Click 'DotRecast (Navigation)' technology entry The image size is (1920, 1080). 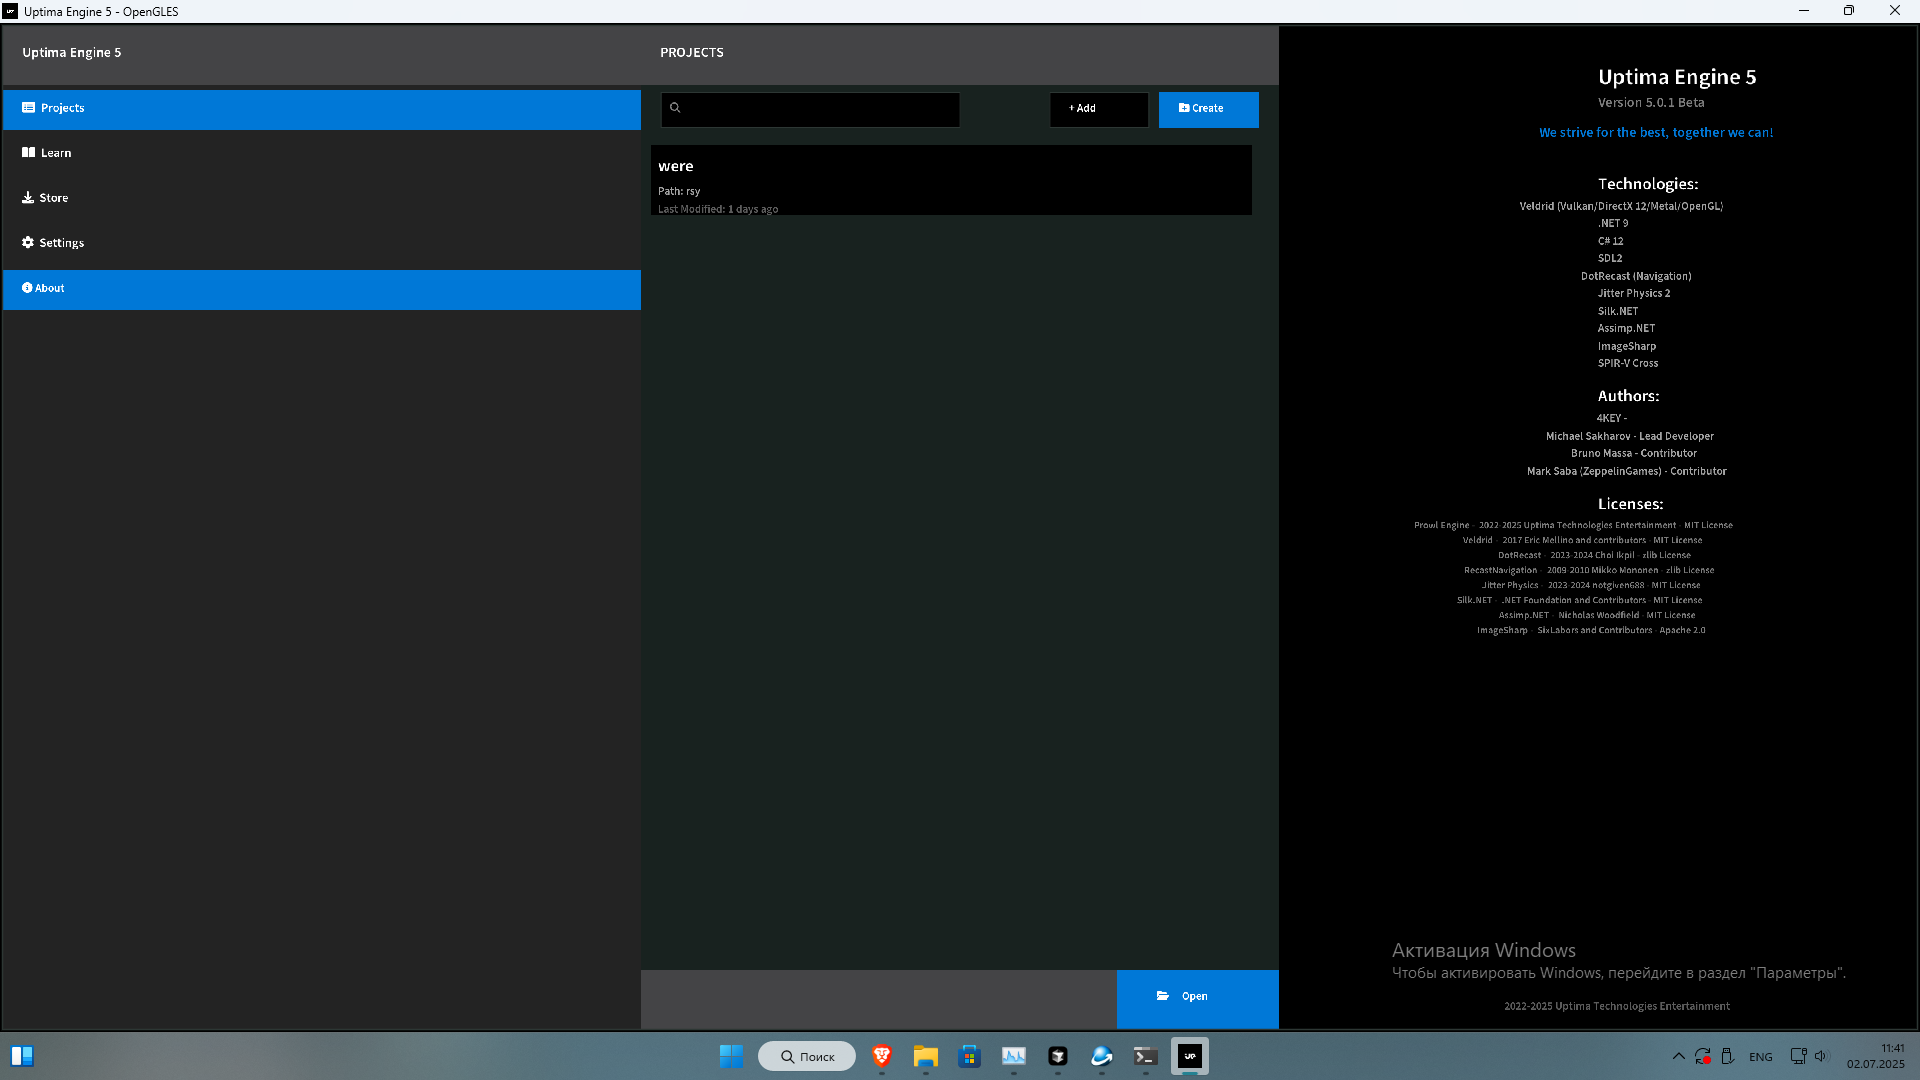click(x=1636, y=277)
